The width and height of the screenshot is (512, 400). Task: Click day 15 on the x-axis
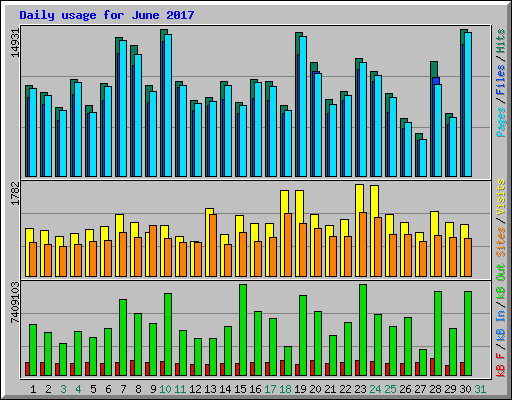240,389
